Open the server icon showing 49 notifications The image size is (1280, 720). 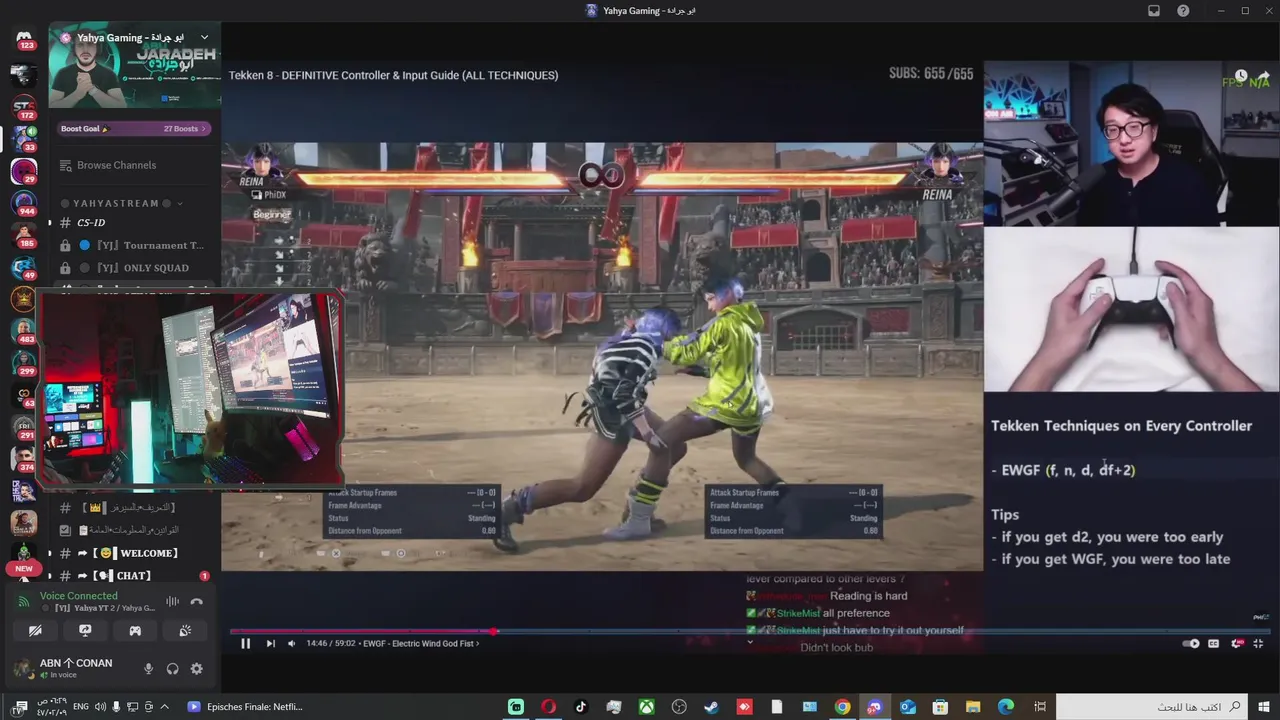tap(24, 267)
